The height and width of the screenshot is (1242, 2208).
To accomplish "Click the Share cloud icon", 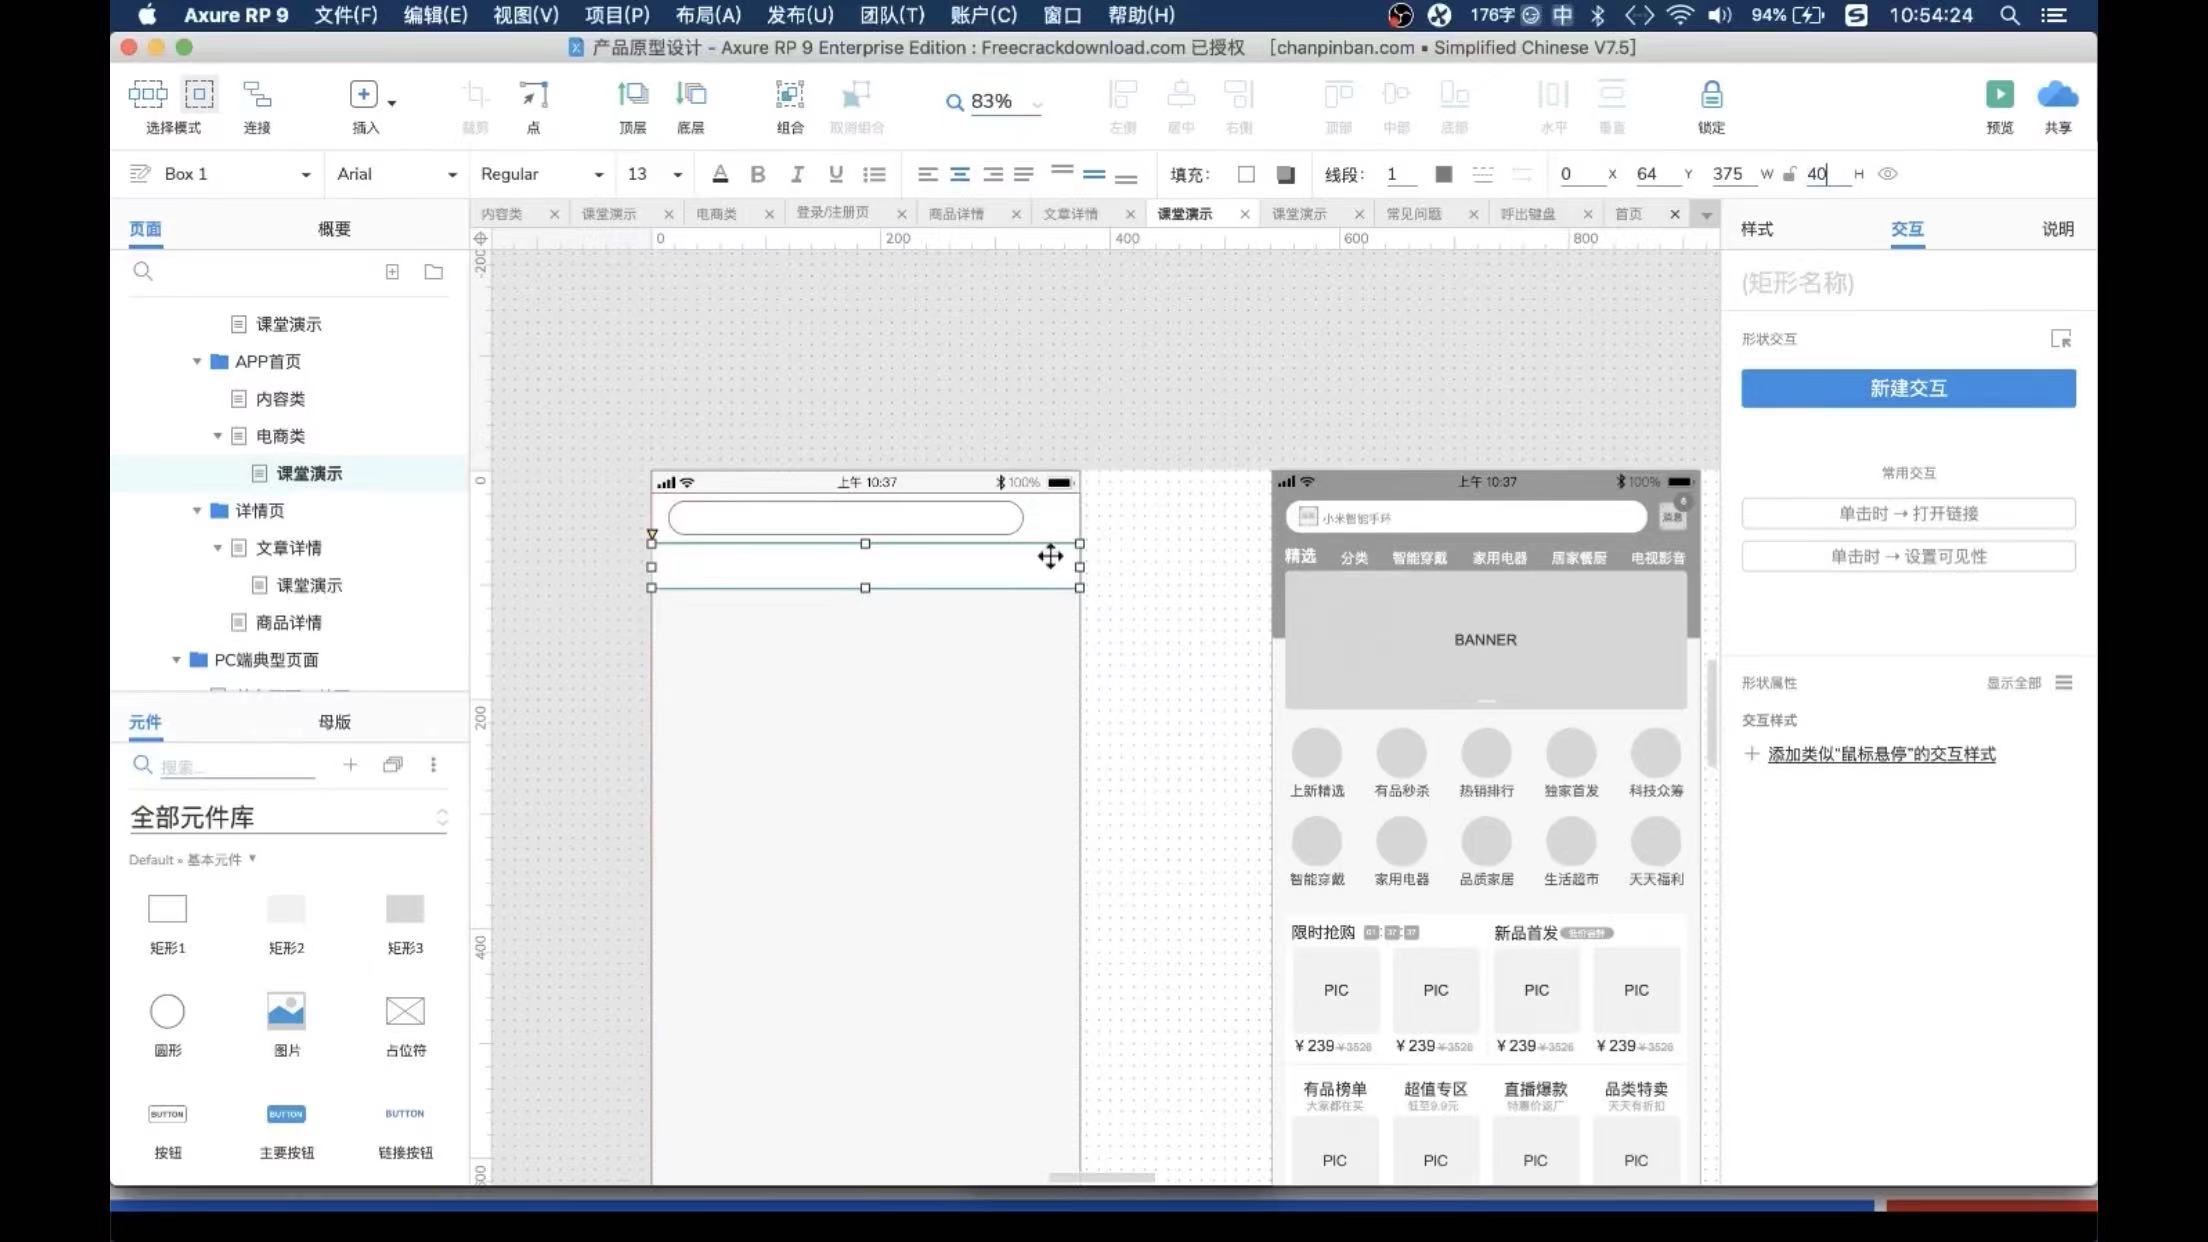I will 2057,95.
